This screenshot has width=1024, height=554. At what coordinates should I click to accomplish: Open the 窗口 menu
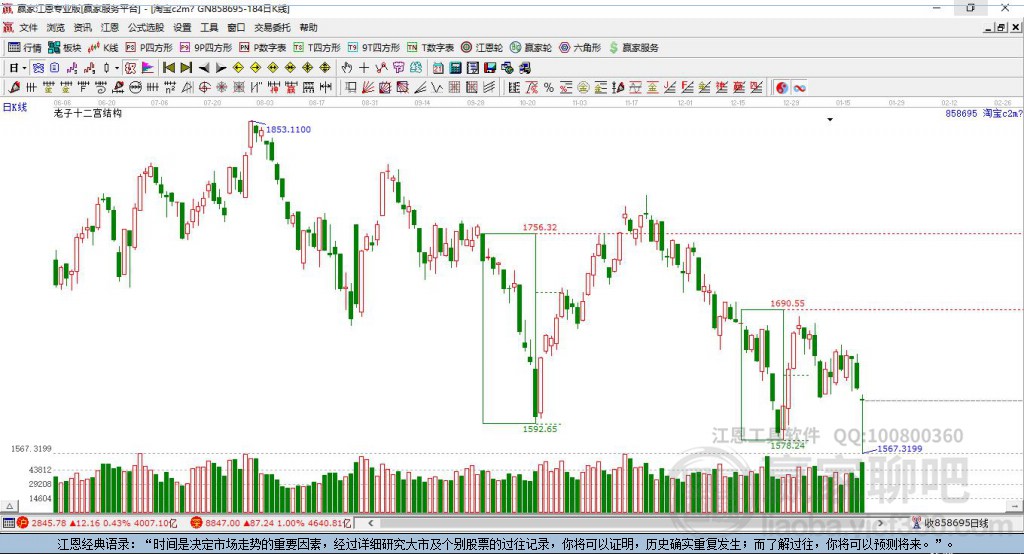(x=236, y=27)
